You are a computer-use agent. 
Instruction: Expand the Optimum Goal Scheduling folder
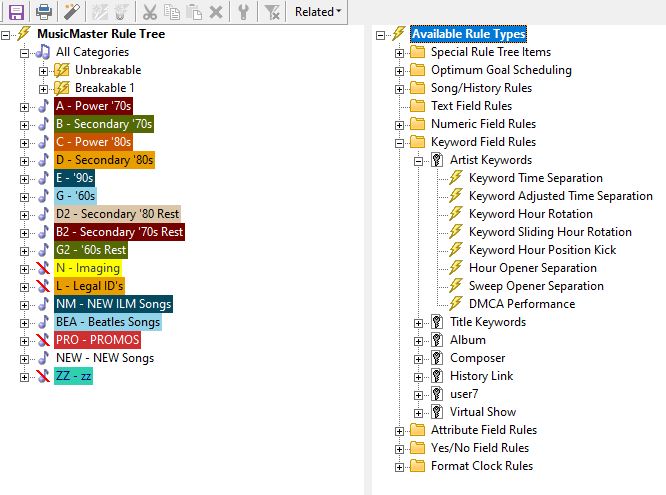click(x=399, y=71)
